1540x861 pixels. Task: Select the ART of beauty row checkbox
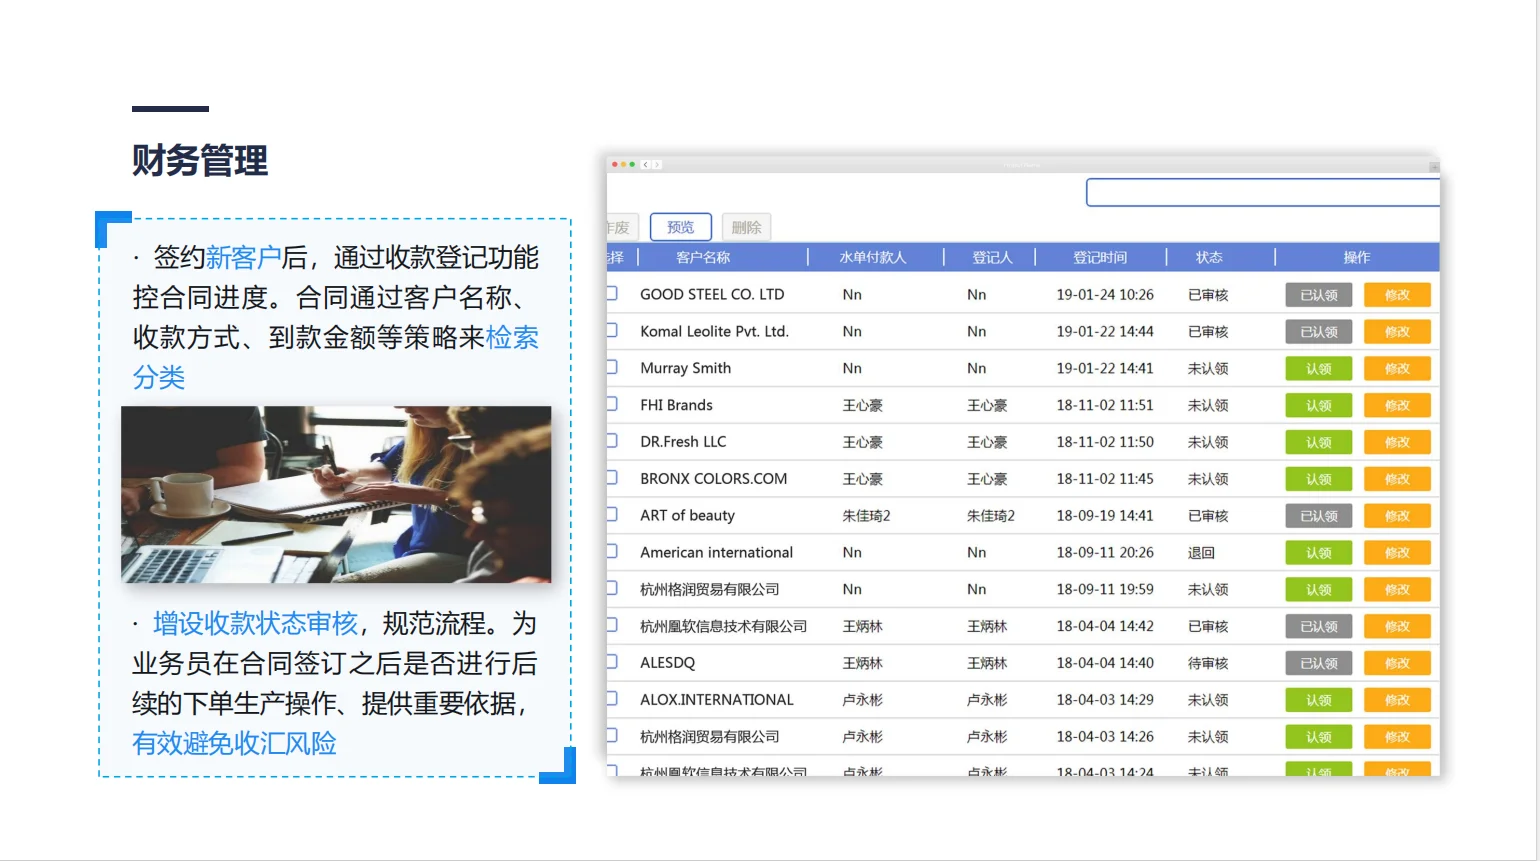[x=614, y=515]
